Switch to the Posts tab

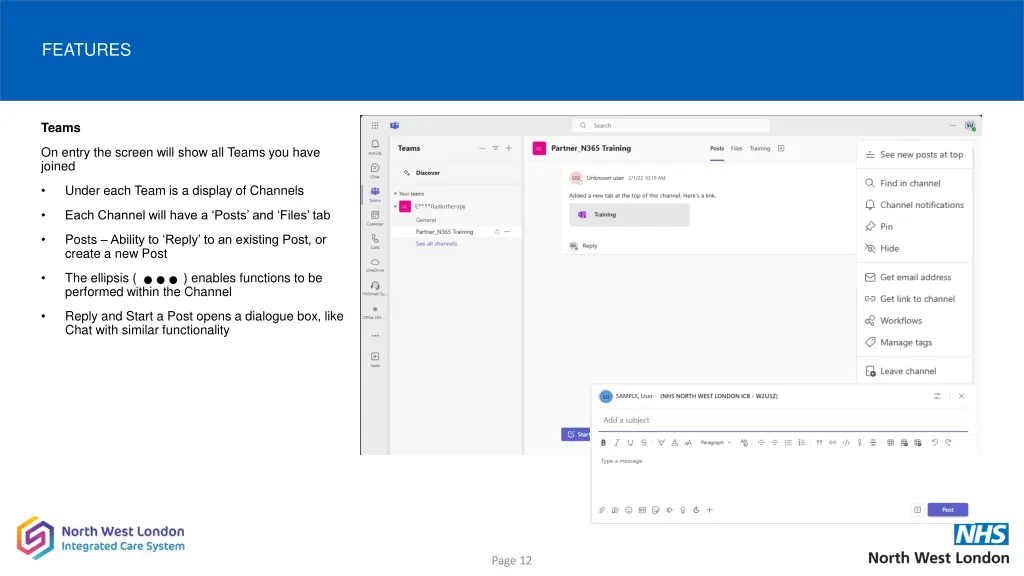click(x=717, y=148)
